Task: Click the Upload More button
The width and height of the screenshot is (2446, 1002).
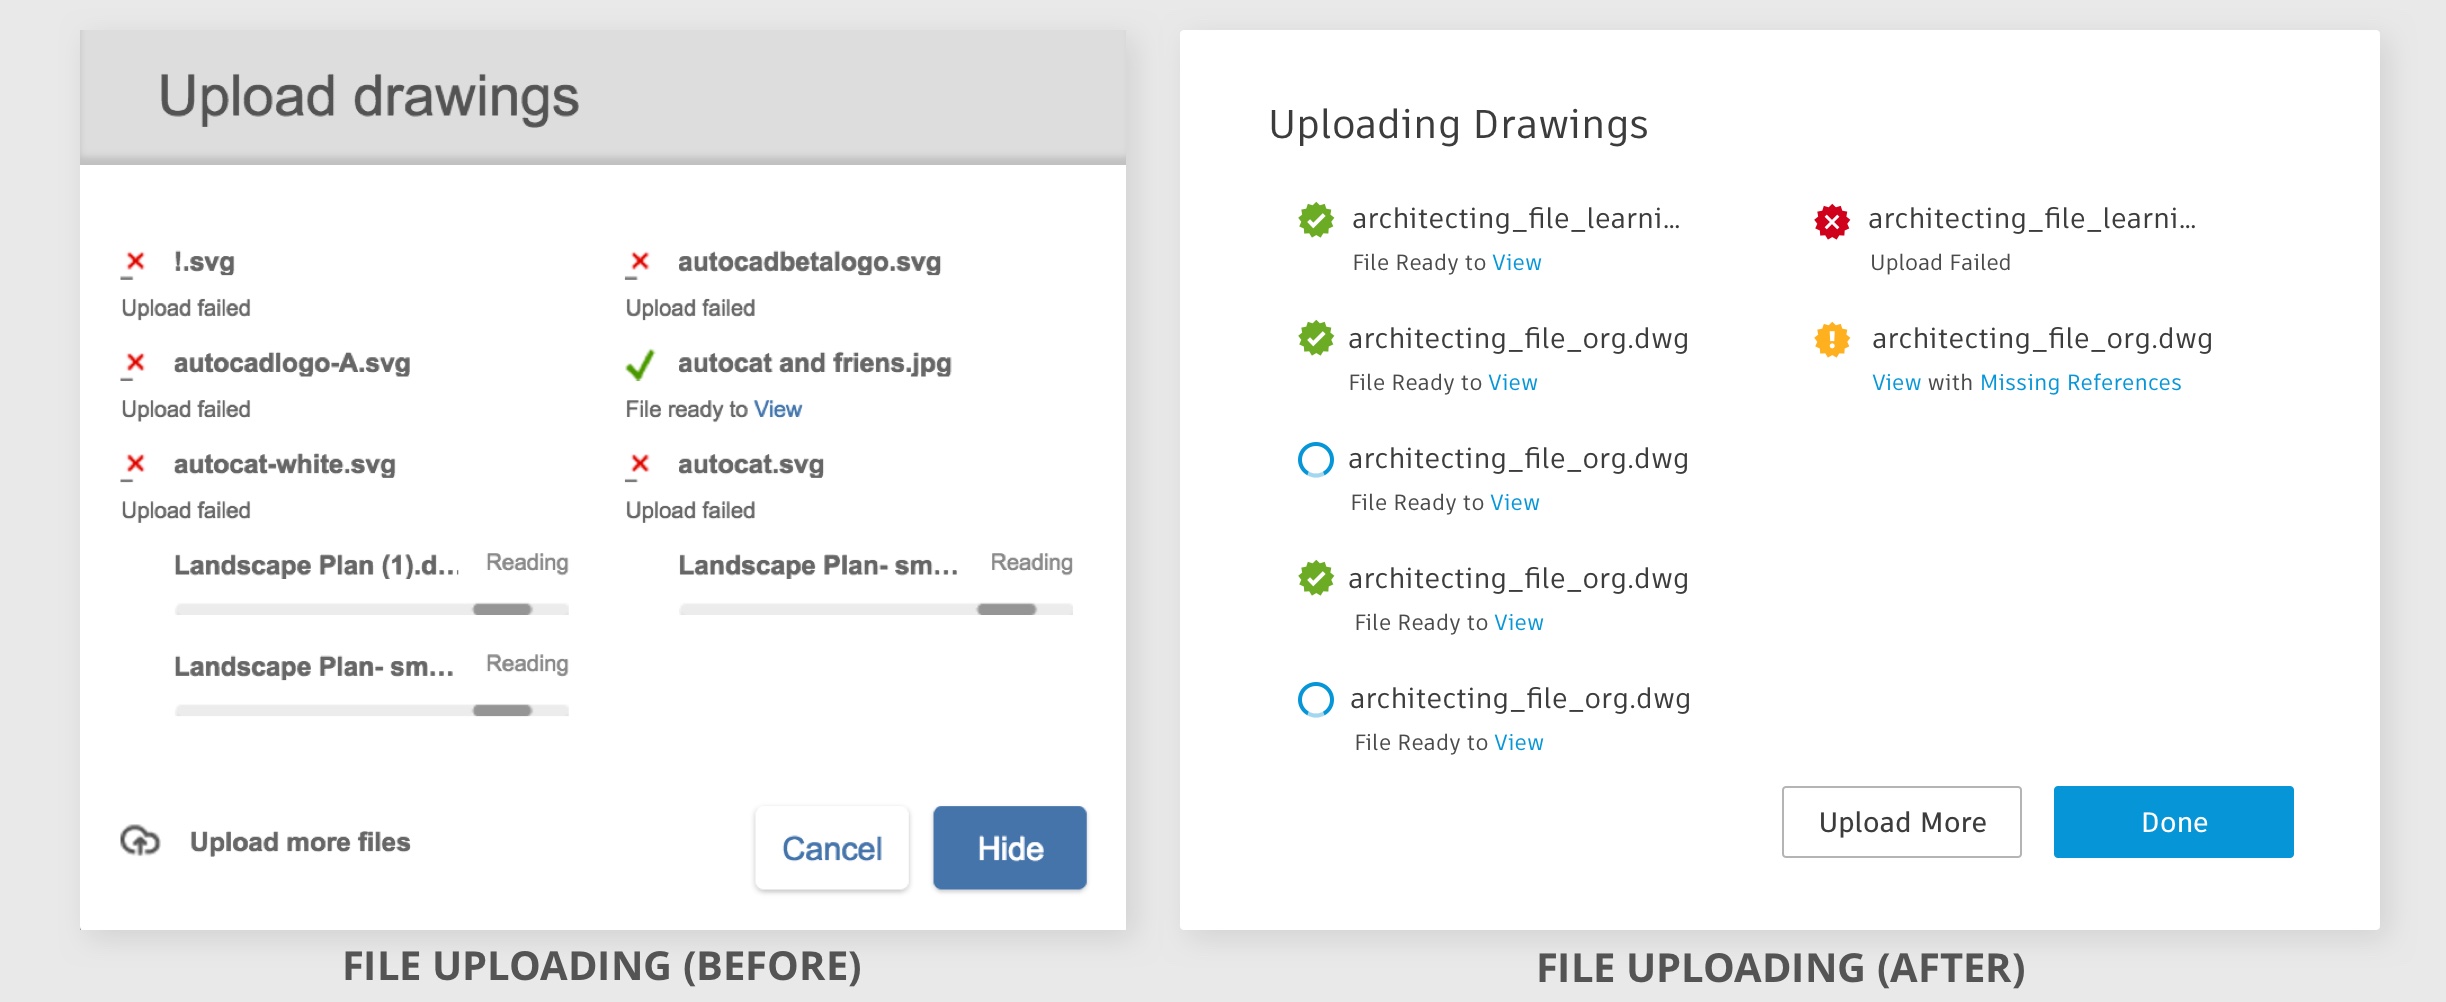Action: (x=1901, y=822)
